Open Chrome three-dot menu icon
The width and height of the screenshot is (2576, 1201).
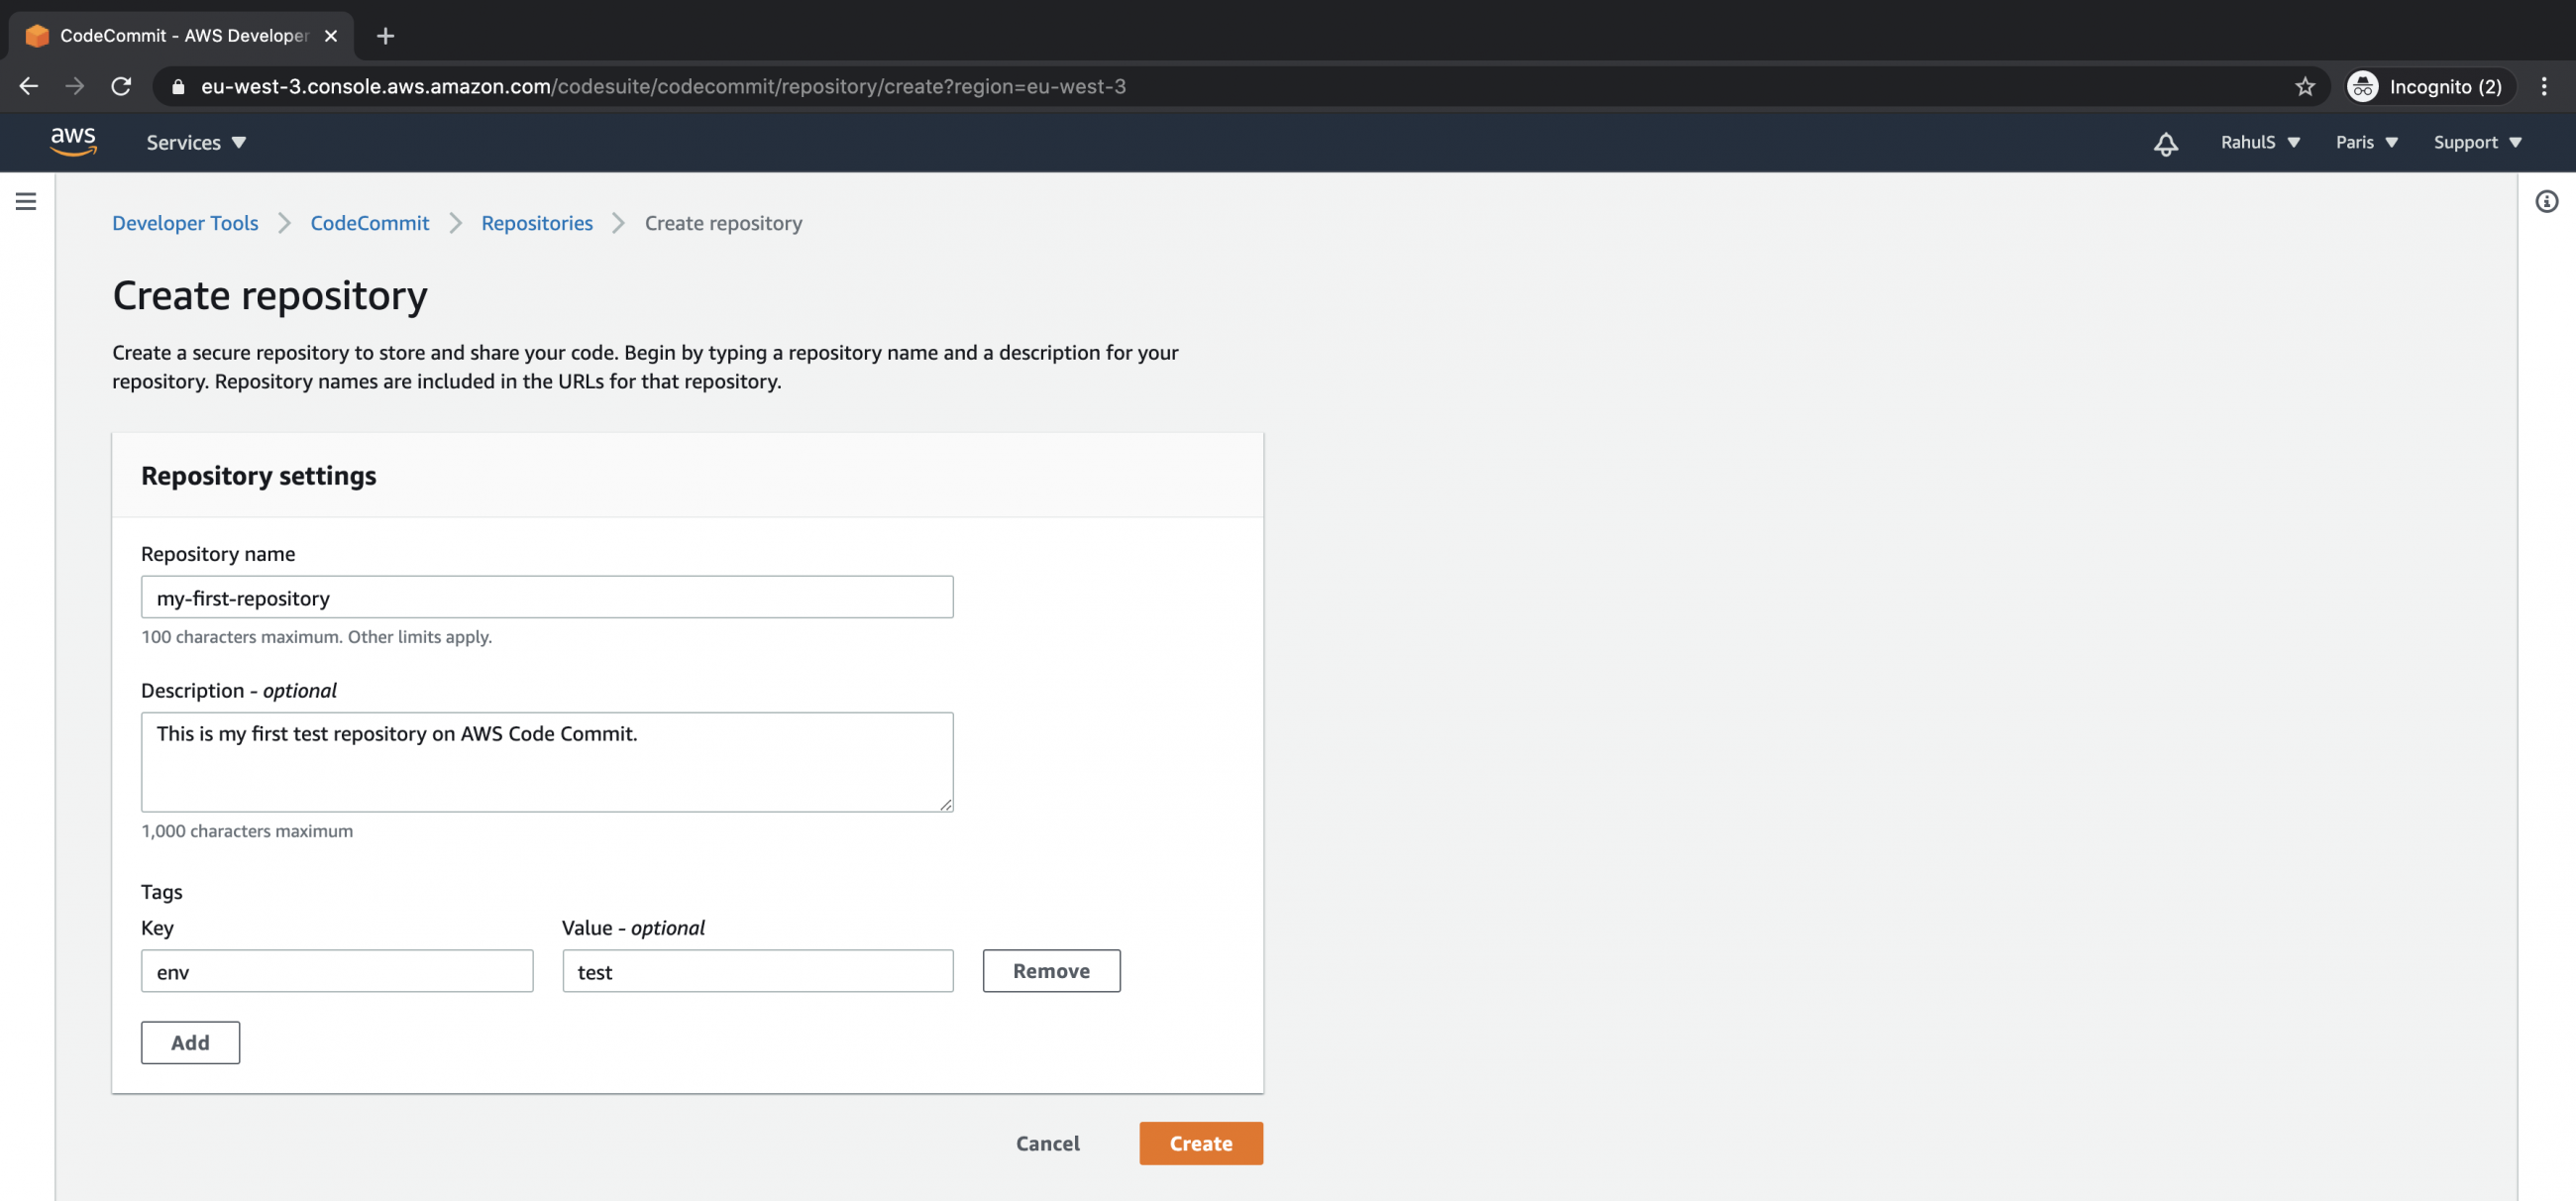(2543, 86)
